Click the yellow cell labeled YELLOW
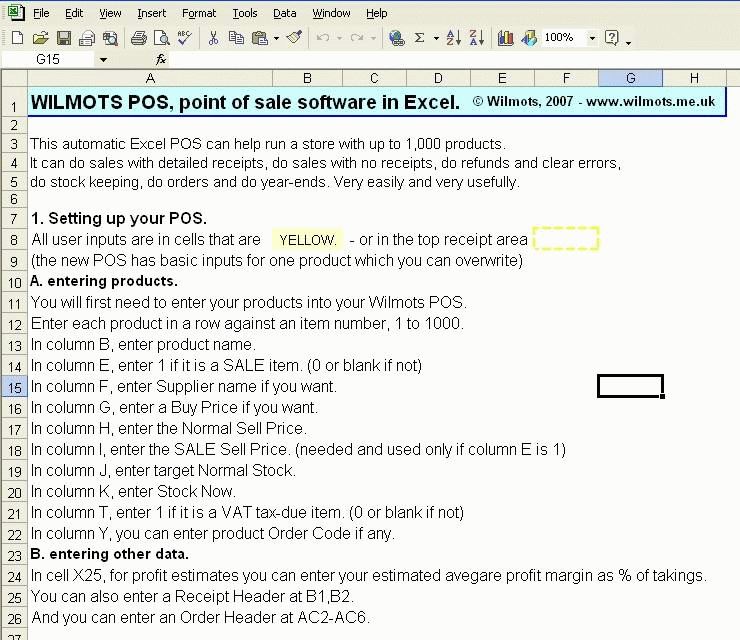 (x=307, y=240)
